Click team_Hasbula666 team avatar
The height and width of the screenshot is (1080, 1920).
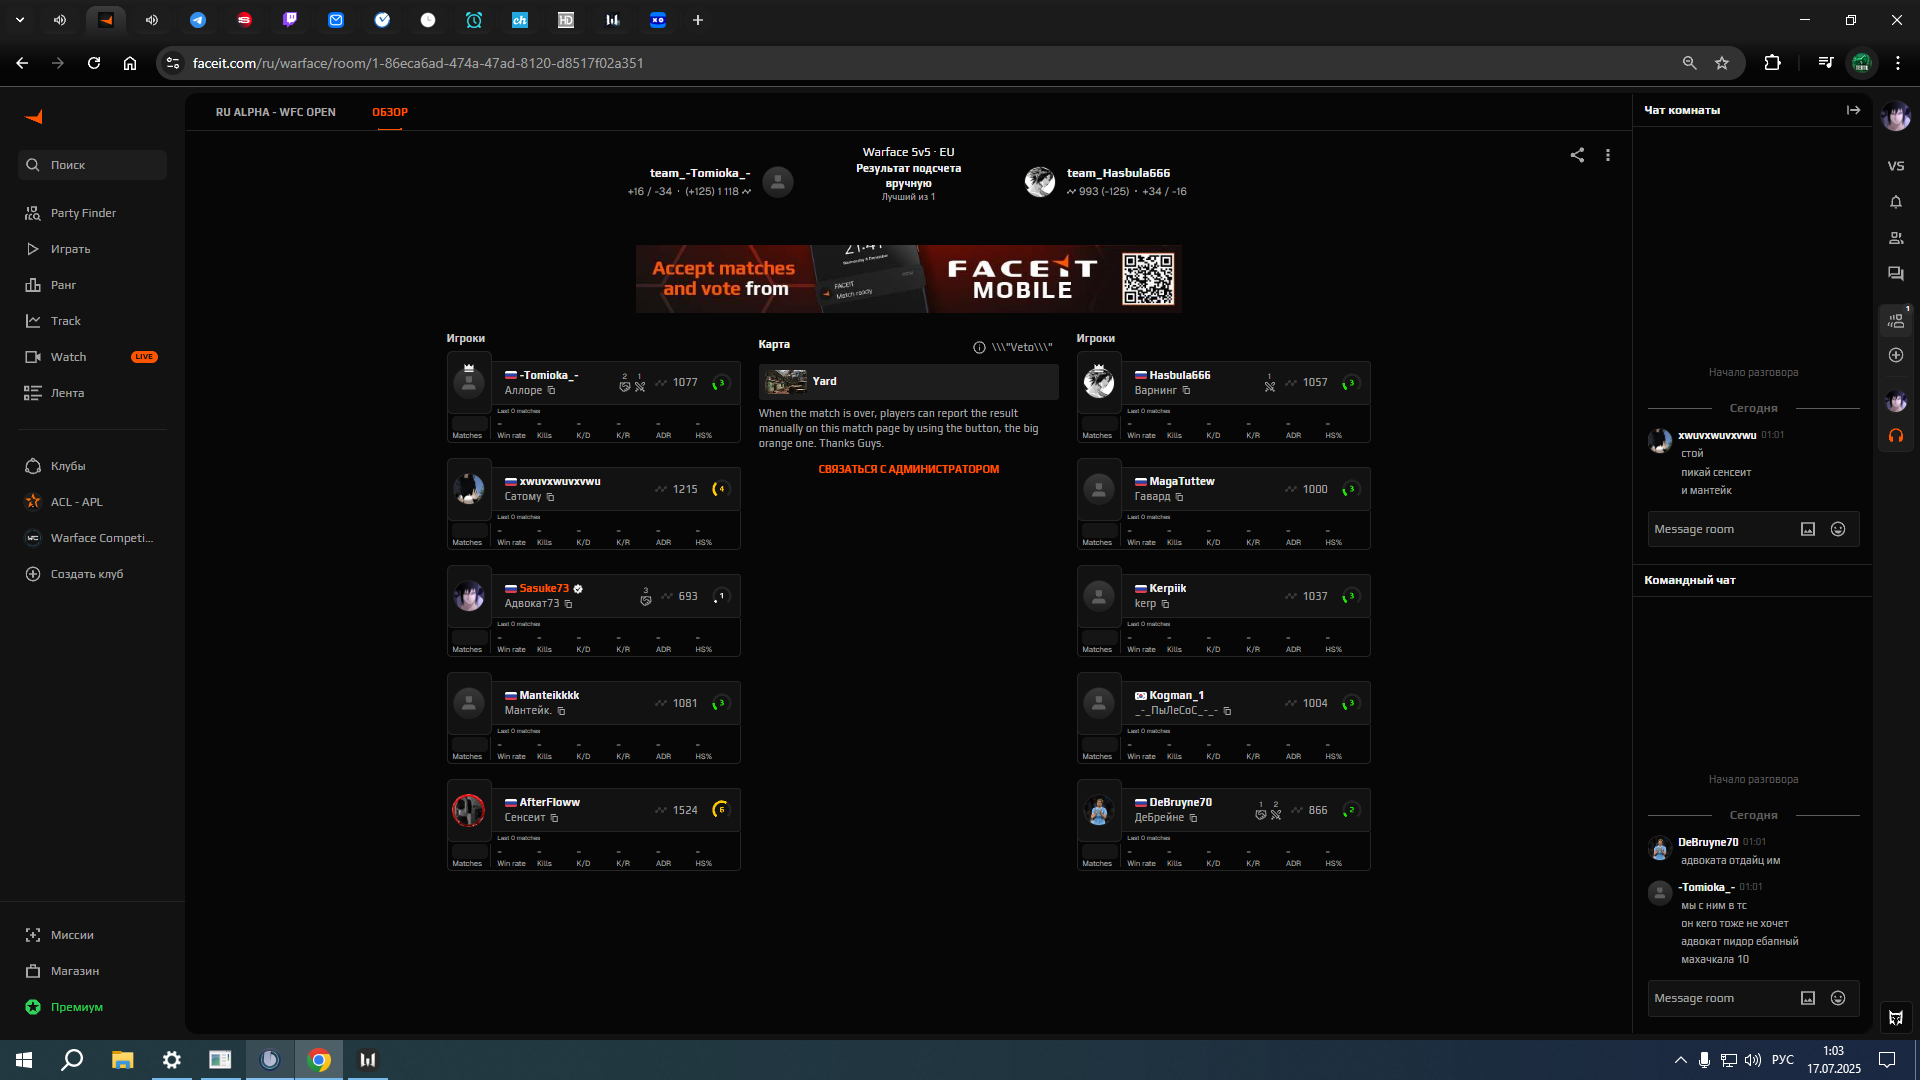(1040, 181)
